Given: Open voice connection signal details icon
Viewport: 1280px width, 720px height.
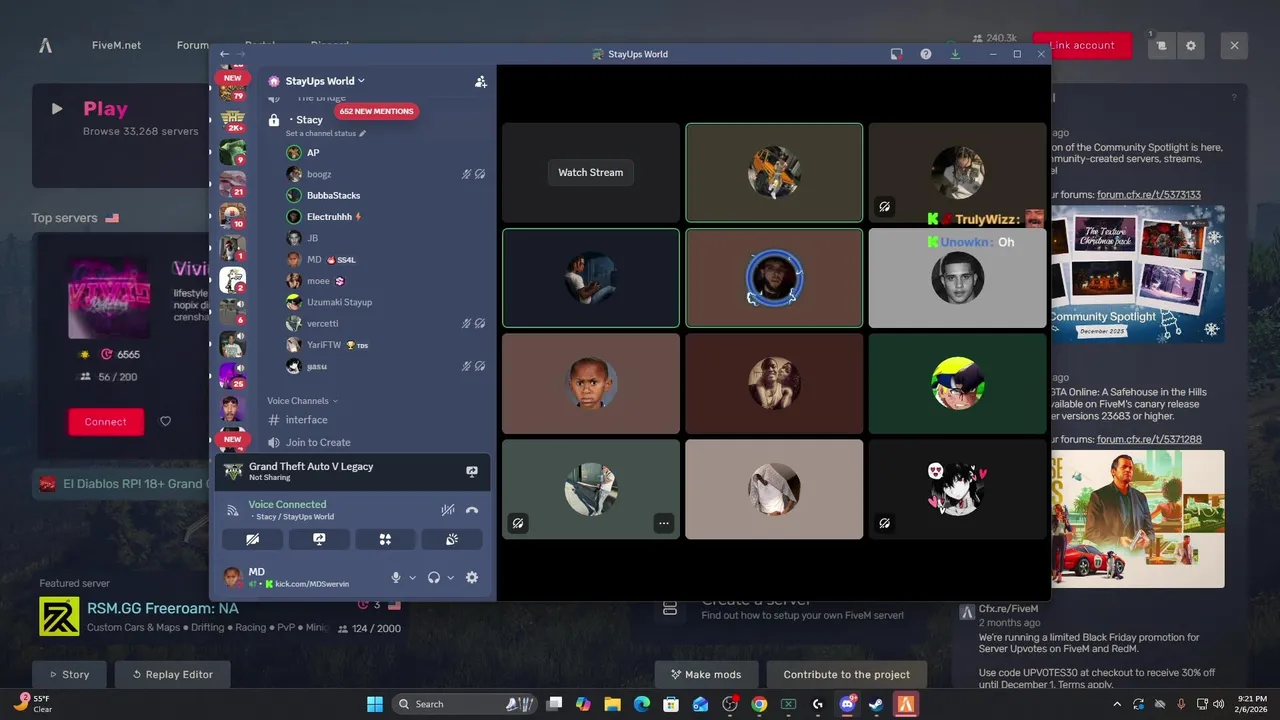Looking at the screenshot, I should (x=233, y=510).
